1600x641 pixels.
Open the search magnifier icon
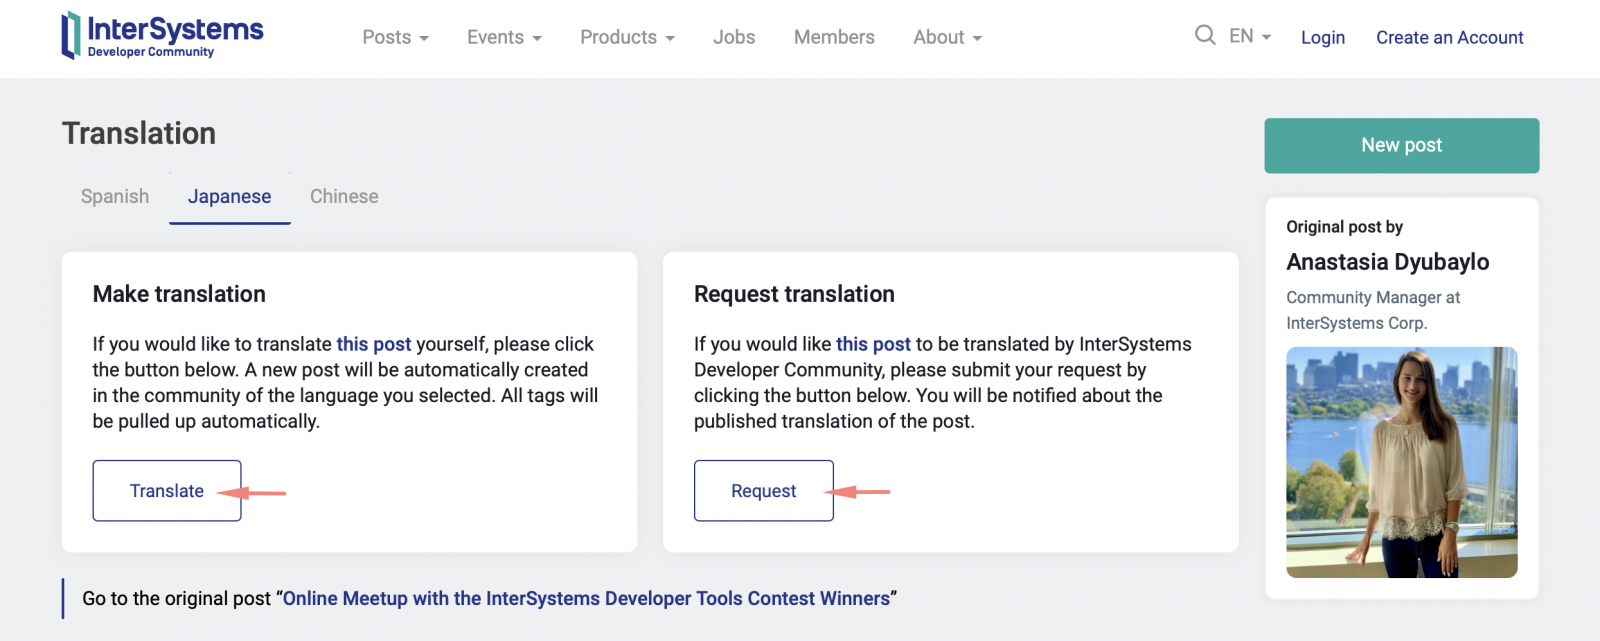[x=1204, y=36]
